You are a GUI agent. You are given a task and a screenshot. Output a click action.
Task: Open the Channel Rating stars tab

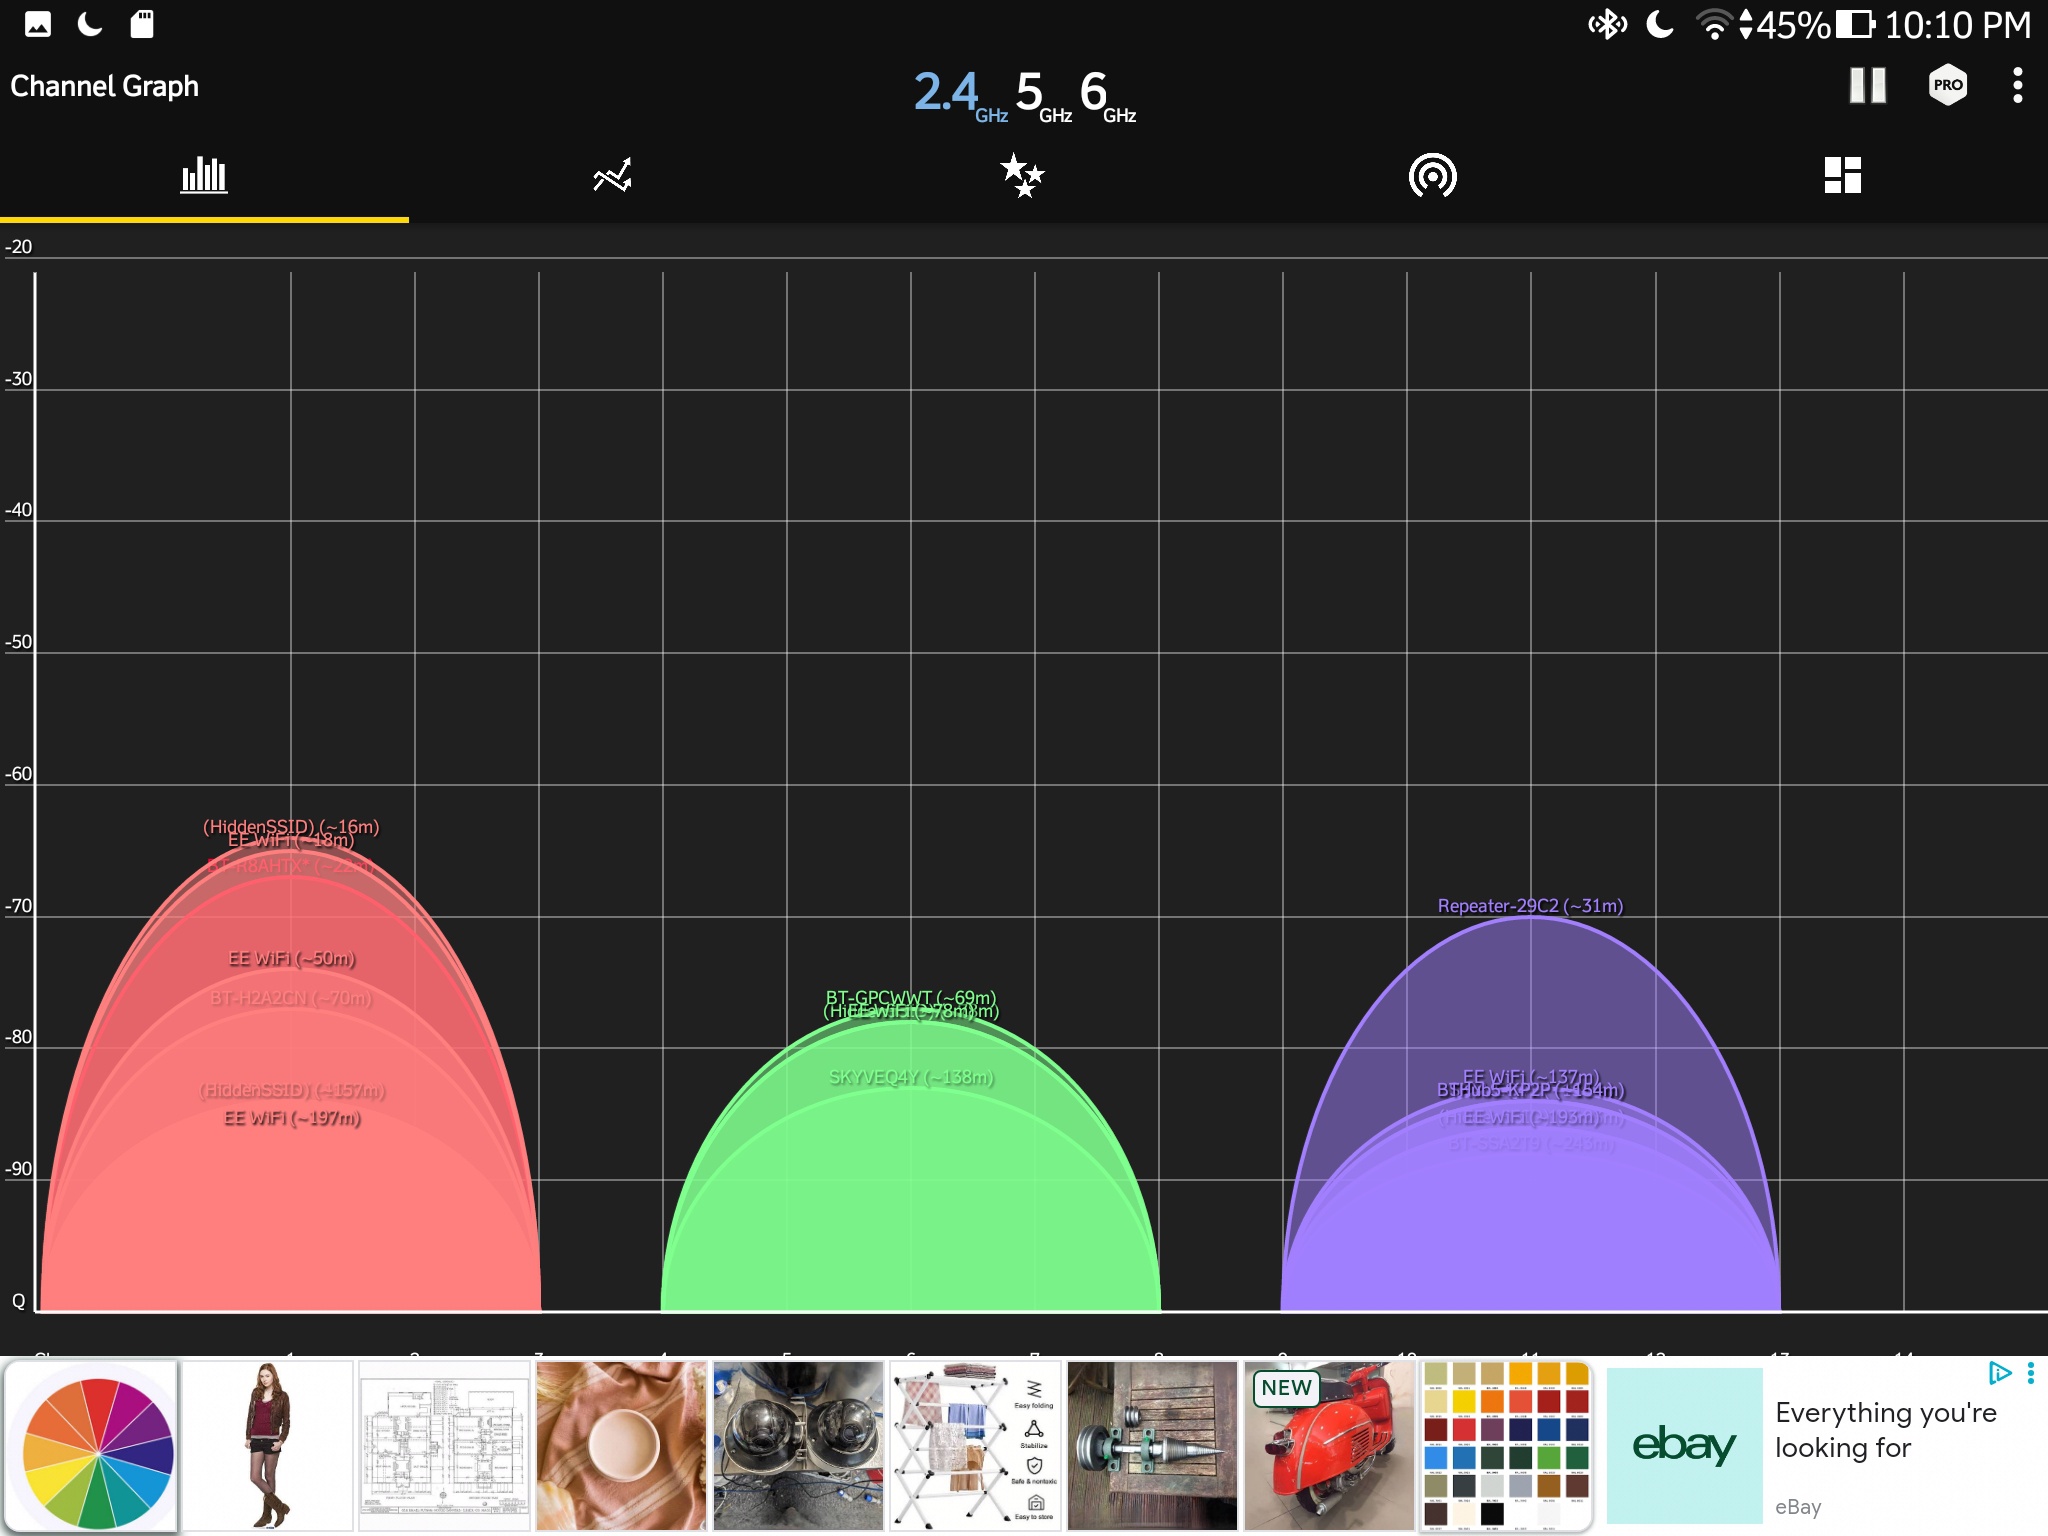point(1022,176)
